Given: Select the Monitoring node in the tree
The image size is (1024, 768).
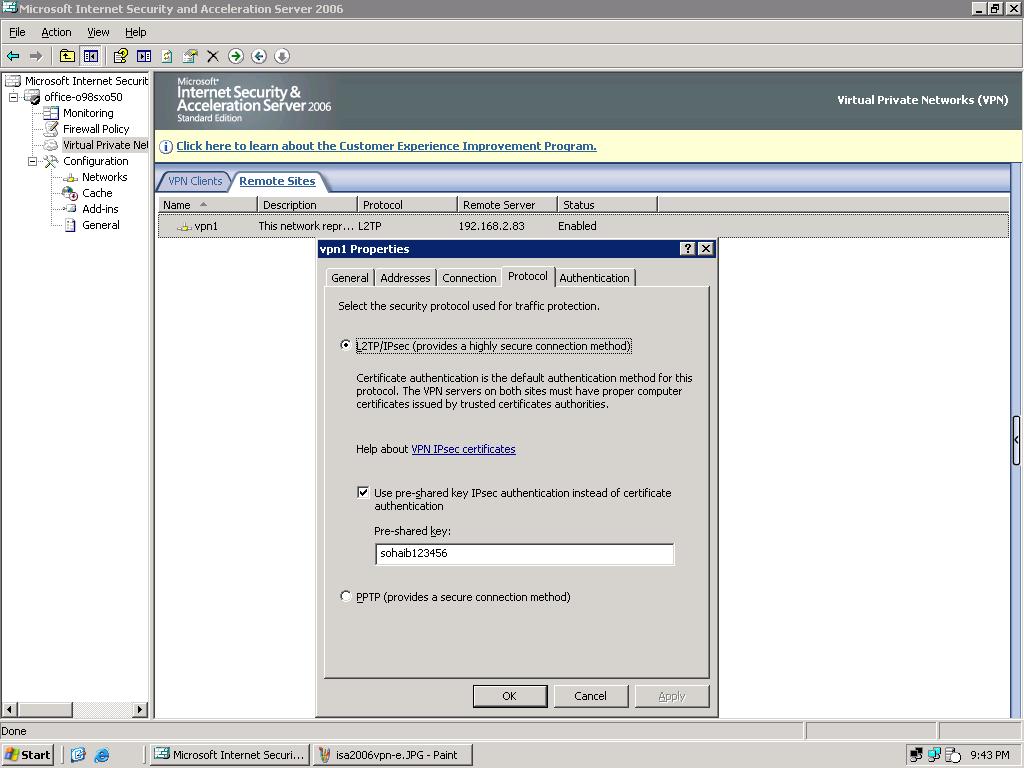Looking at the screenshot, I should pyautogui.click(x=88, y=113).
